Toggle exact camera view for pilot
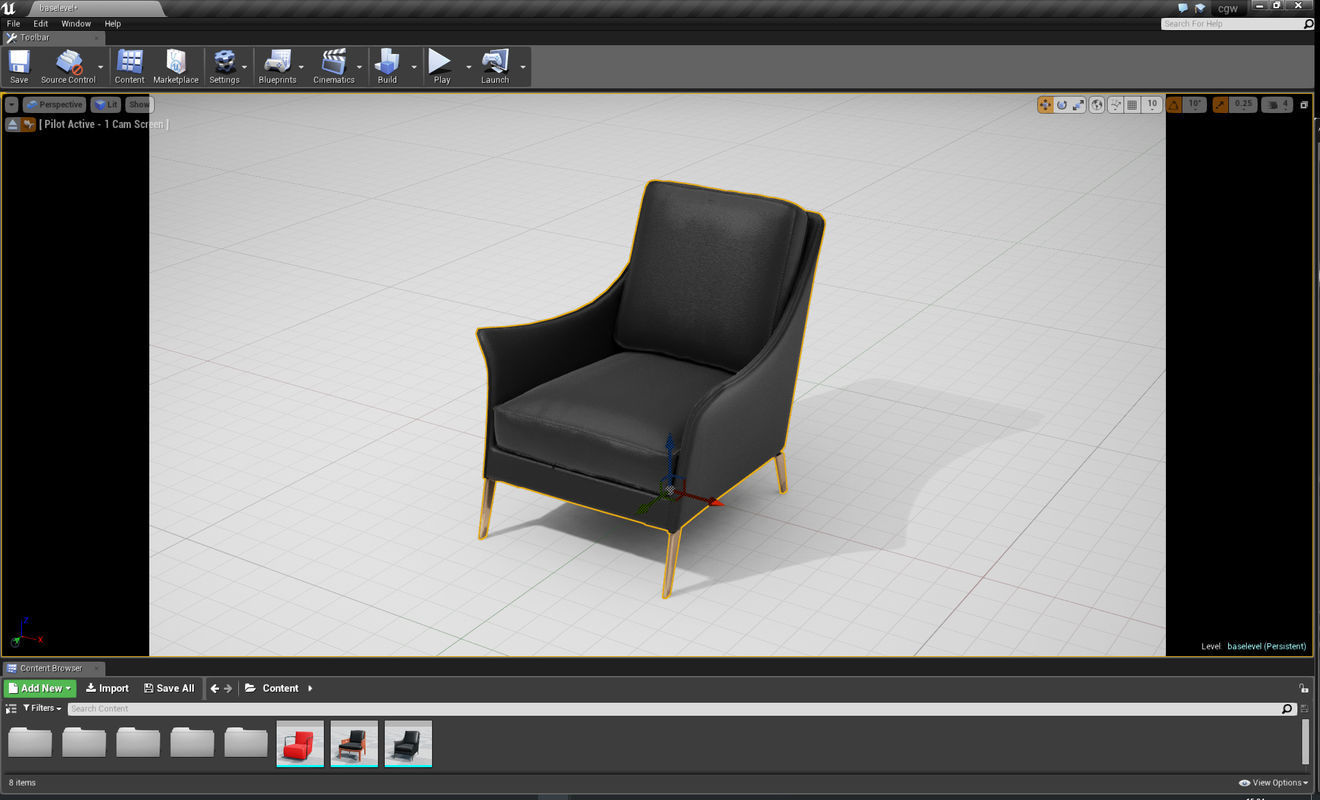 (29, 124)
